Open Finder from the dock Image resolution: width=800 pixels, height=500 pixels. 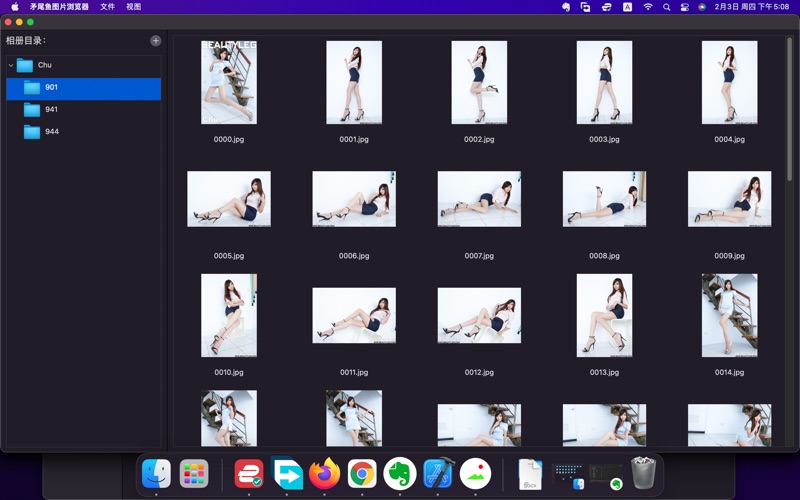156,473
